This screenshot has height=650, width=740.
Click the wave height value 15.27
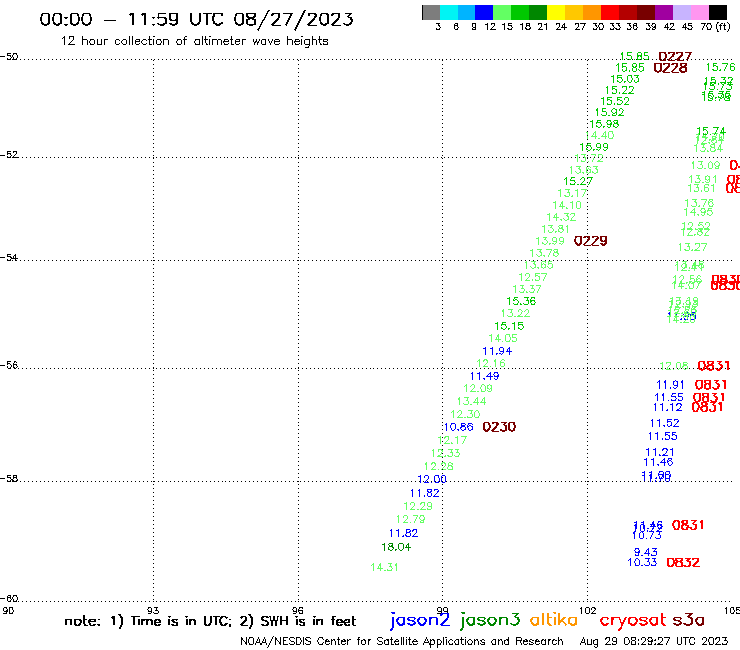coord(578,181)
